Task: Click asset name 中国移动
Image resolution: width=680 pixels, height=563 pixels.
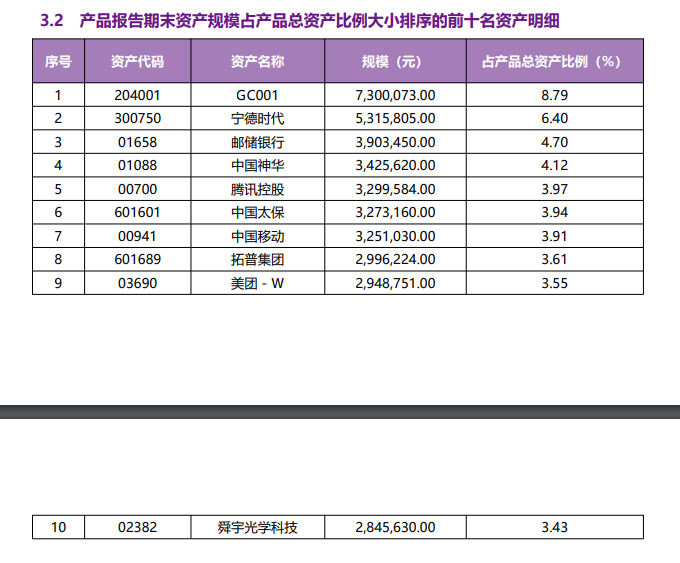Action: click(258, 236)
